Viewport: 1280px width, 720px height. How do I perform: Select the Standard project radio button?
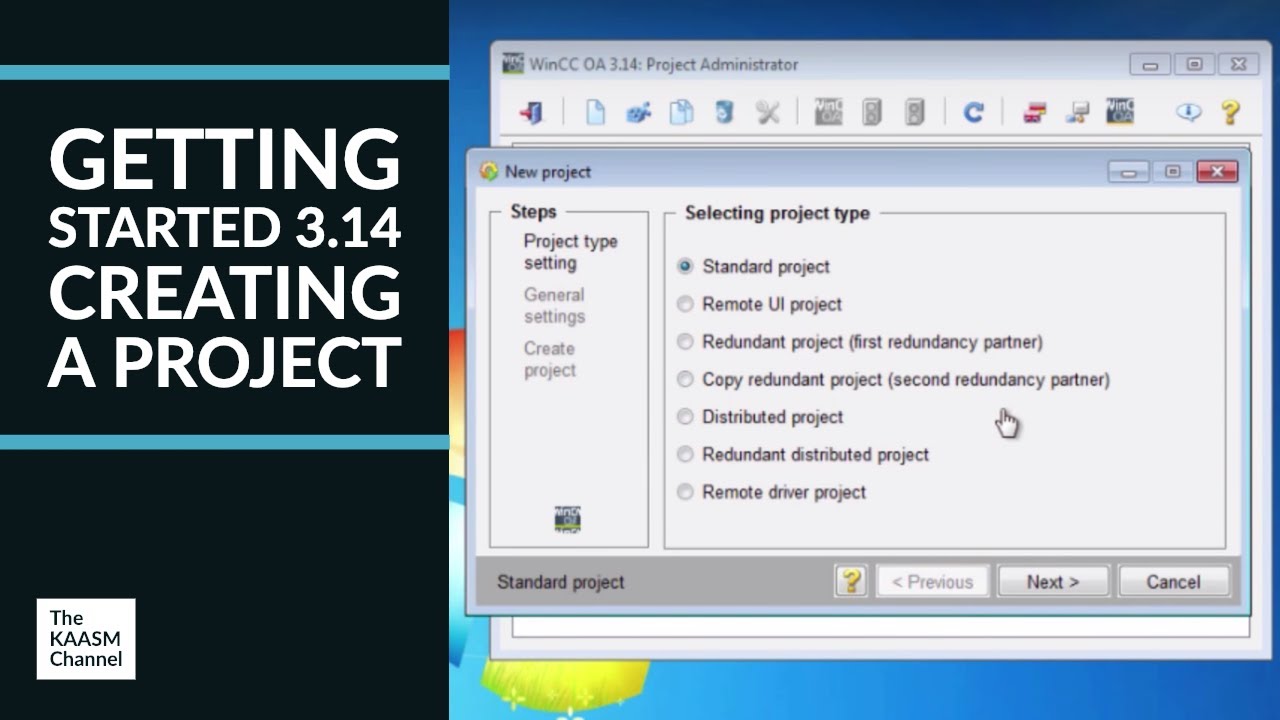(x=685, y=266)
